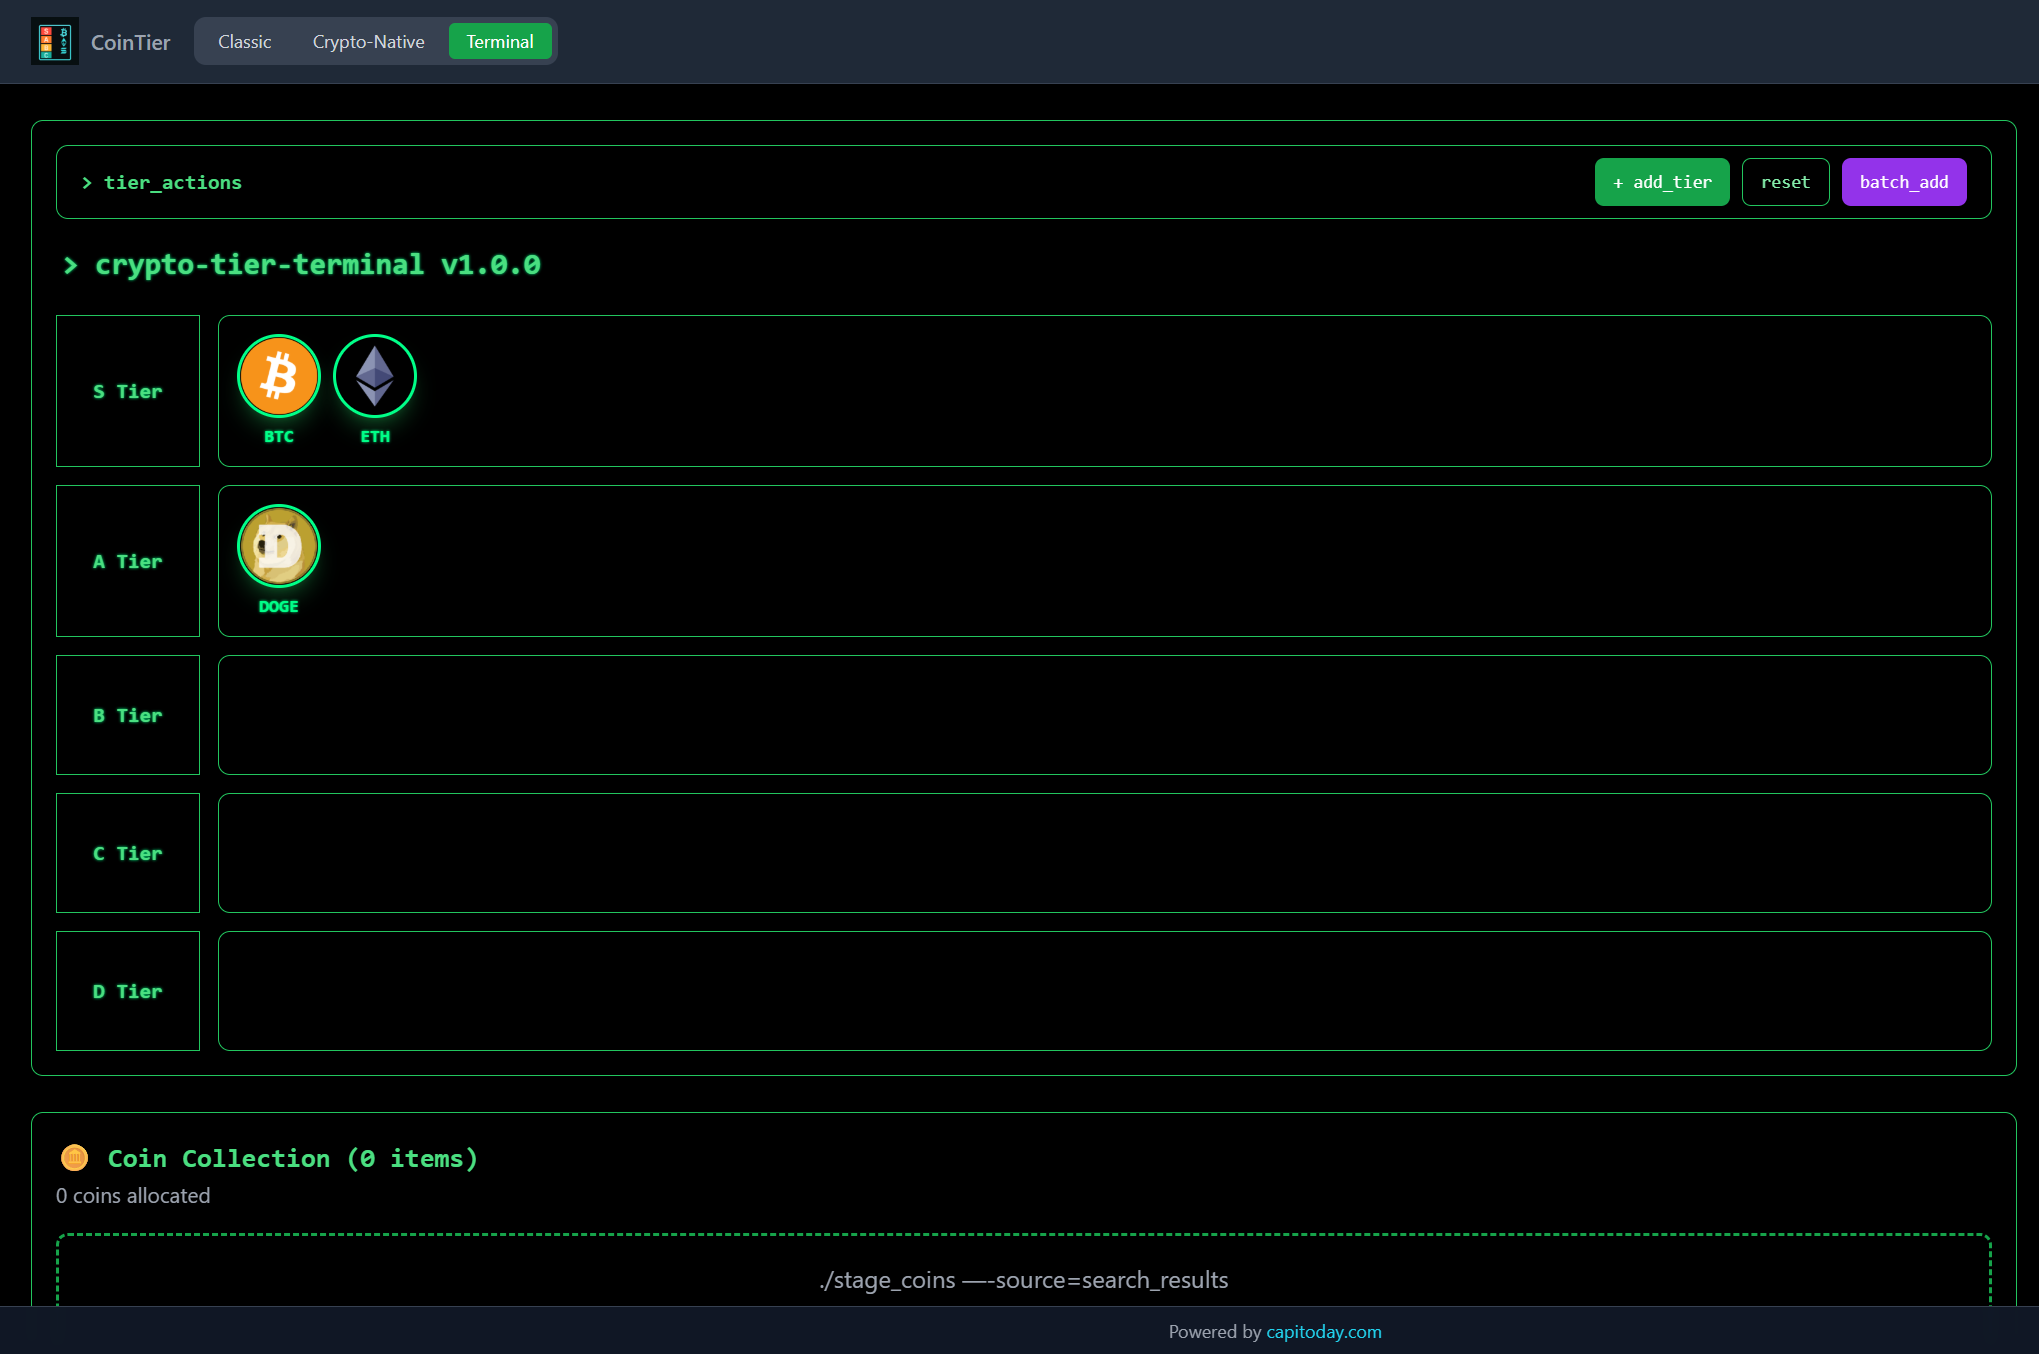The height and width of the screenshot is (1354, 2039).
Task: Open batch_add
Action: (1903, 181)
